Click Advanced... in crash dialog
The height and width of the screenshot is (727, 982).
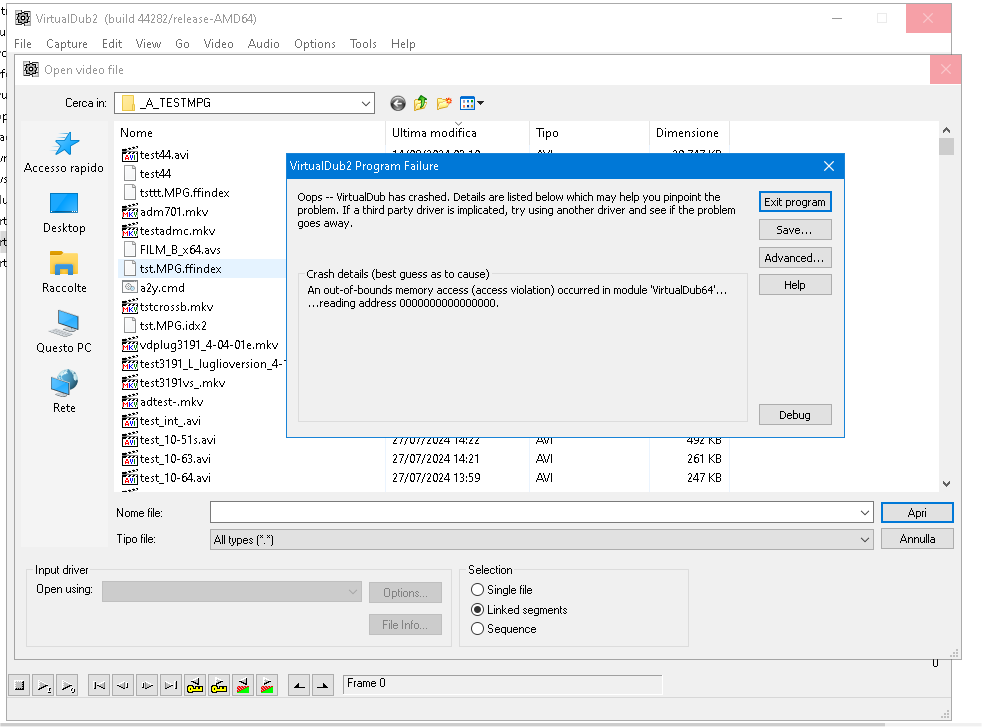point(795,257)
